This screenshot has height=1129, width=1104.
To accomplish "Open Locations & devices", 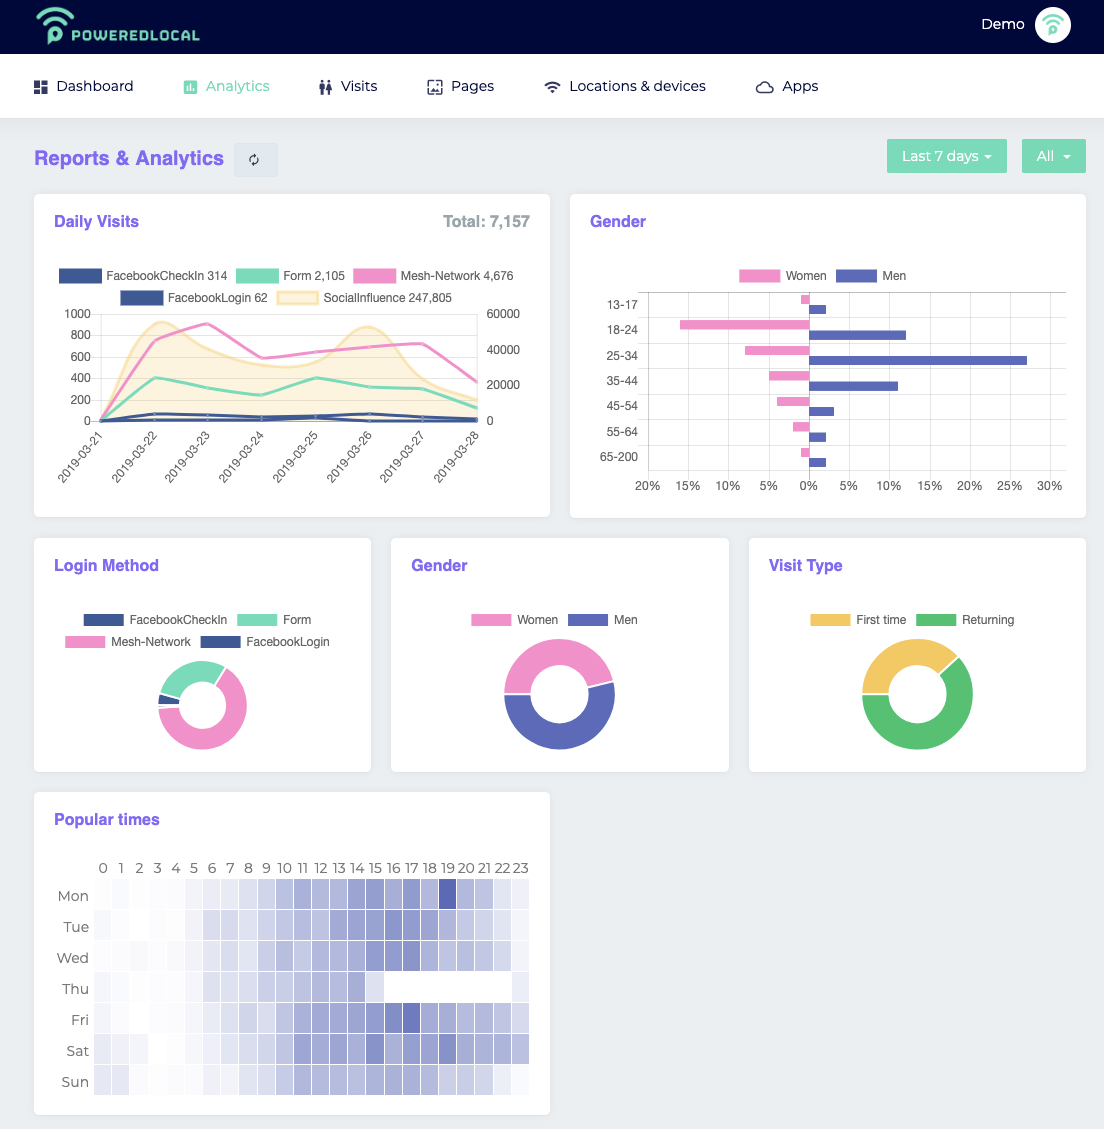I will click(625, 86).
